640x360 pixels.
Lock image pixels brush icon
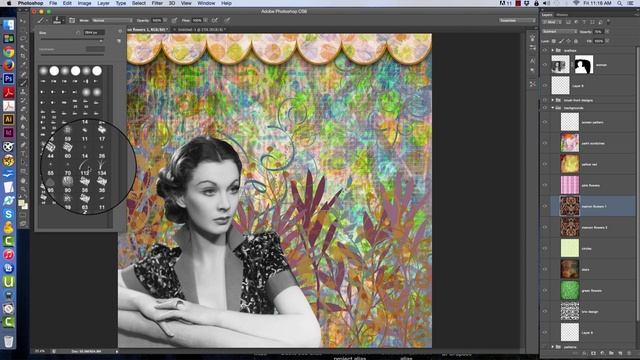point(561,41)
